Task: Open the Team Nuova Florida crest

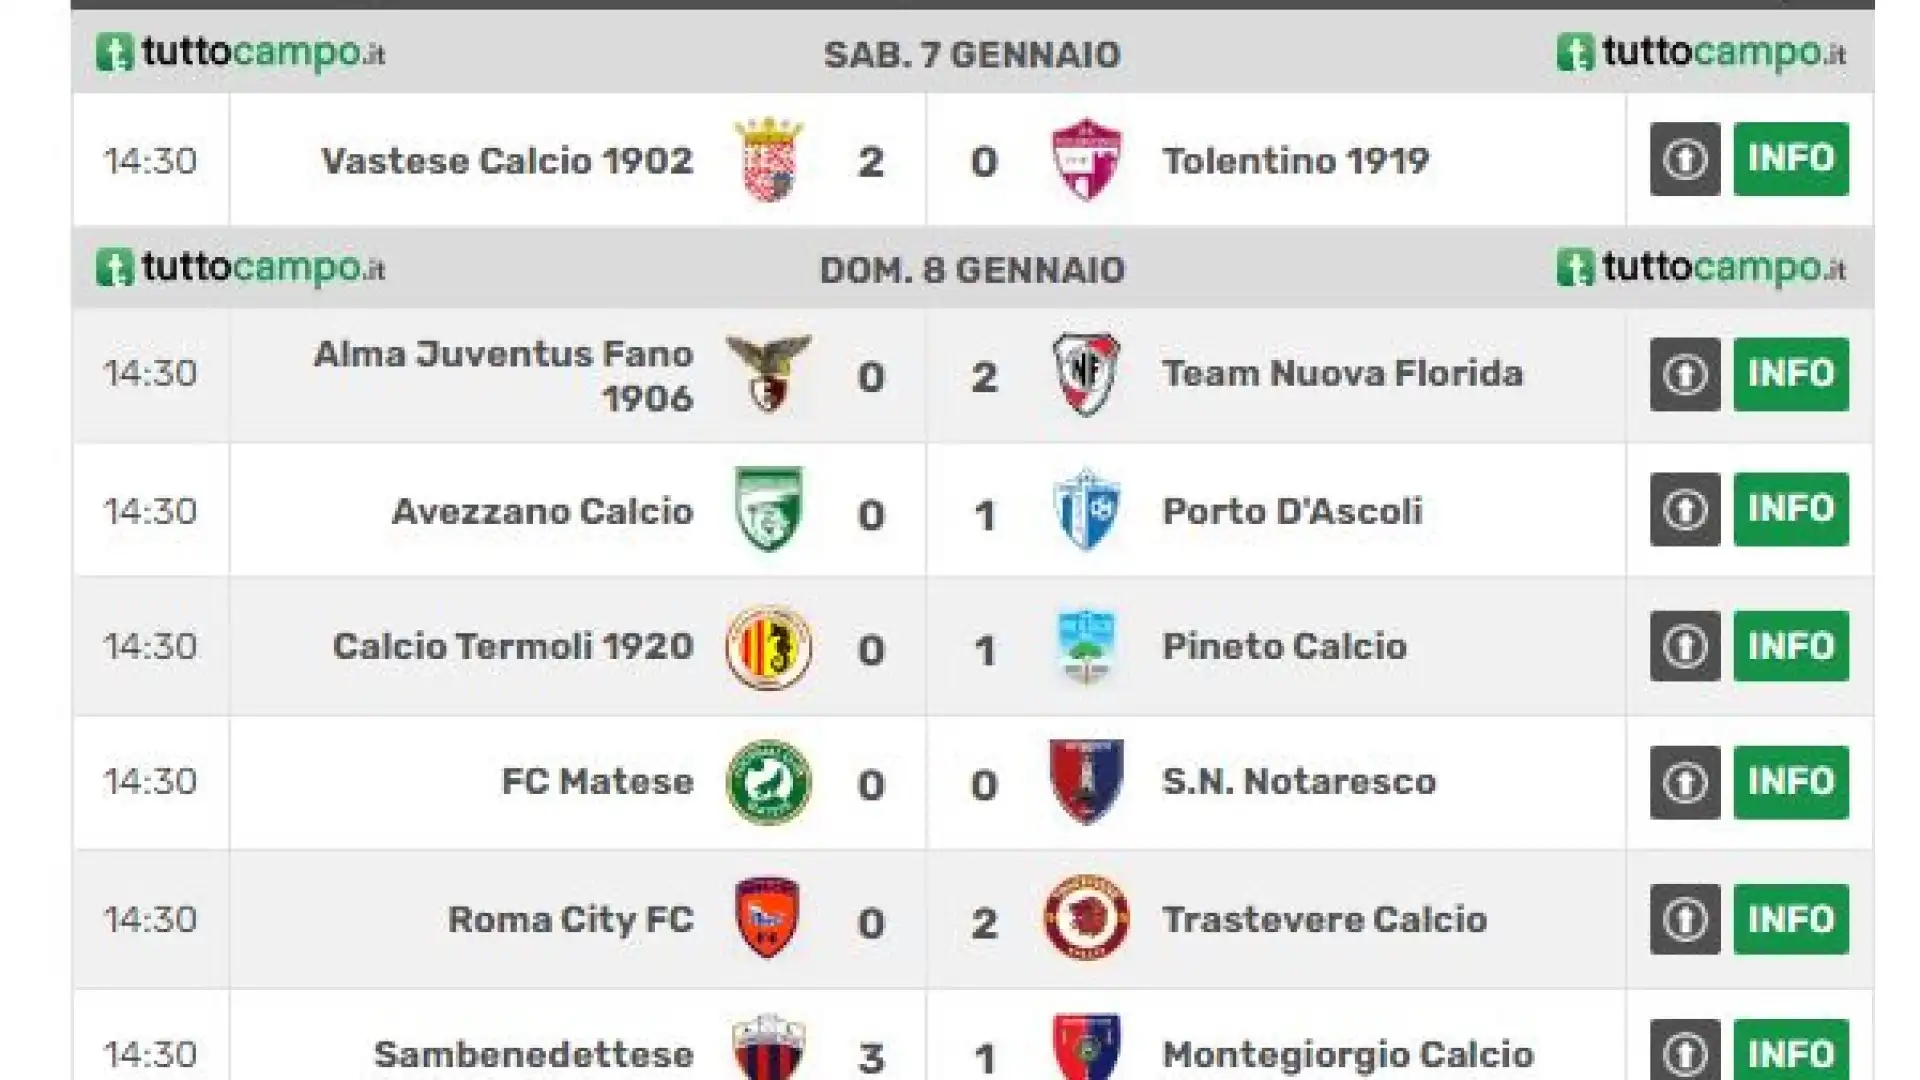Action: [x=1087, y=374]
